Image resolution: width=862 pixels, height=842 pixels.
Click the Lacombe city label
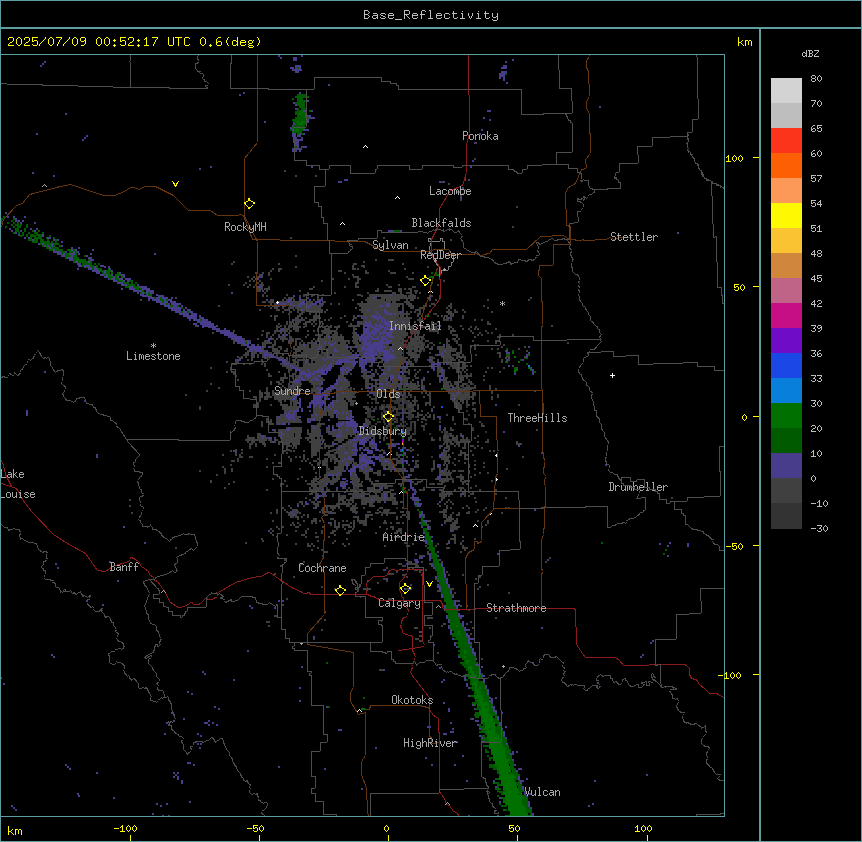click(450, 191)
